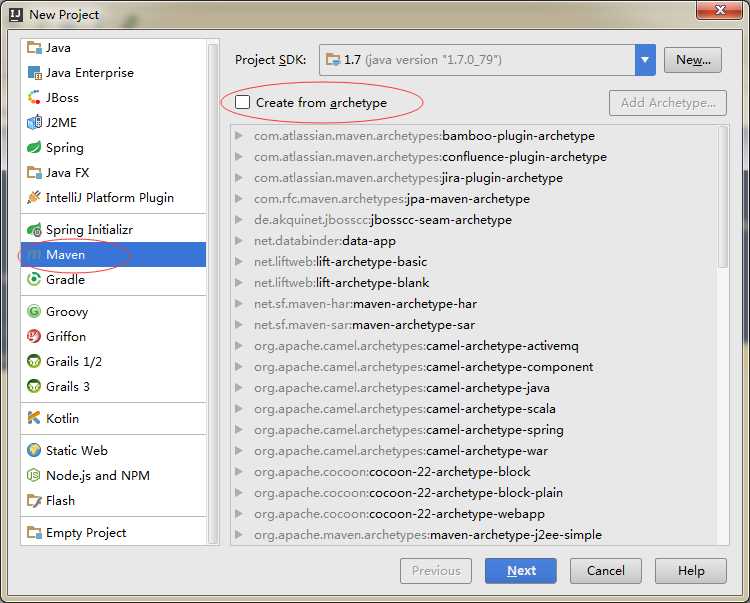The image size is (750, 603).
Task: Select the Kotlin project type label
Action: 63,418
